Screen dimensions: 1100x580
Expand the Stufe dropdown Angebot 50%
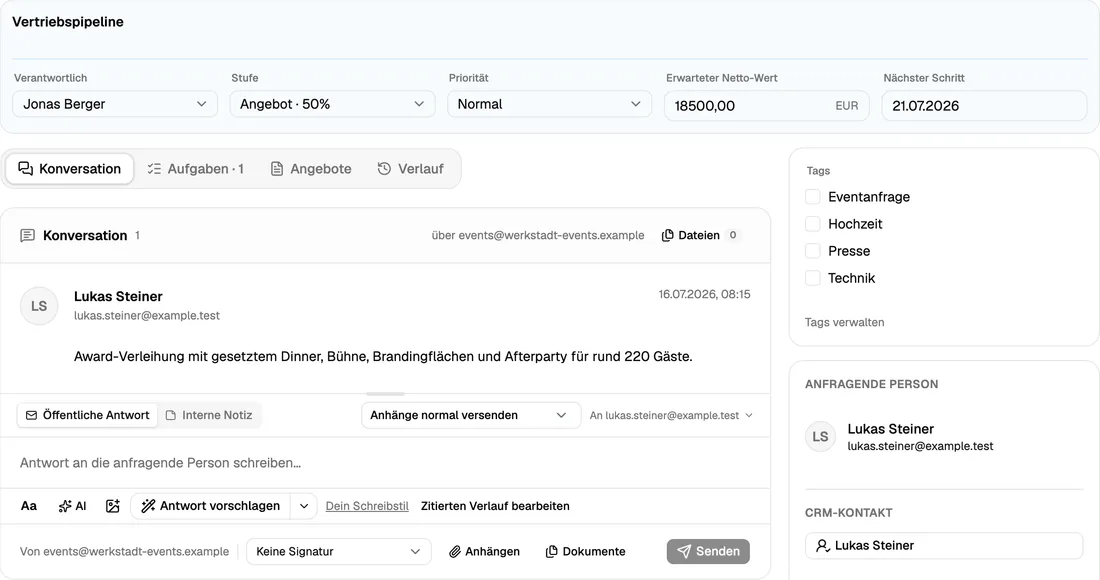tap(333, 104)
